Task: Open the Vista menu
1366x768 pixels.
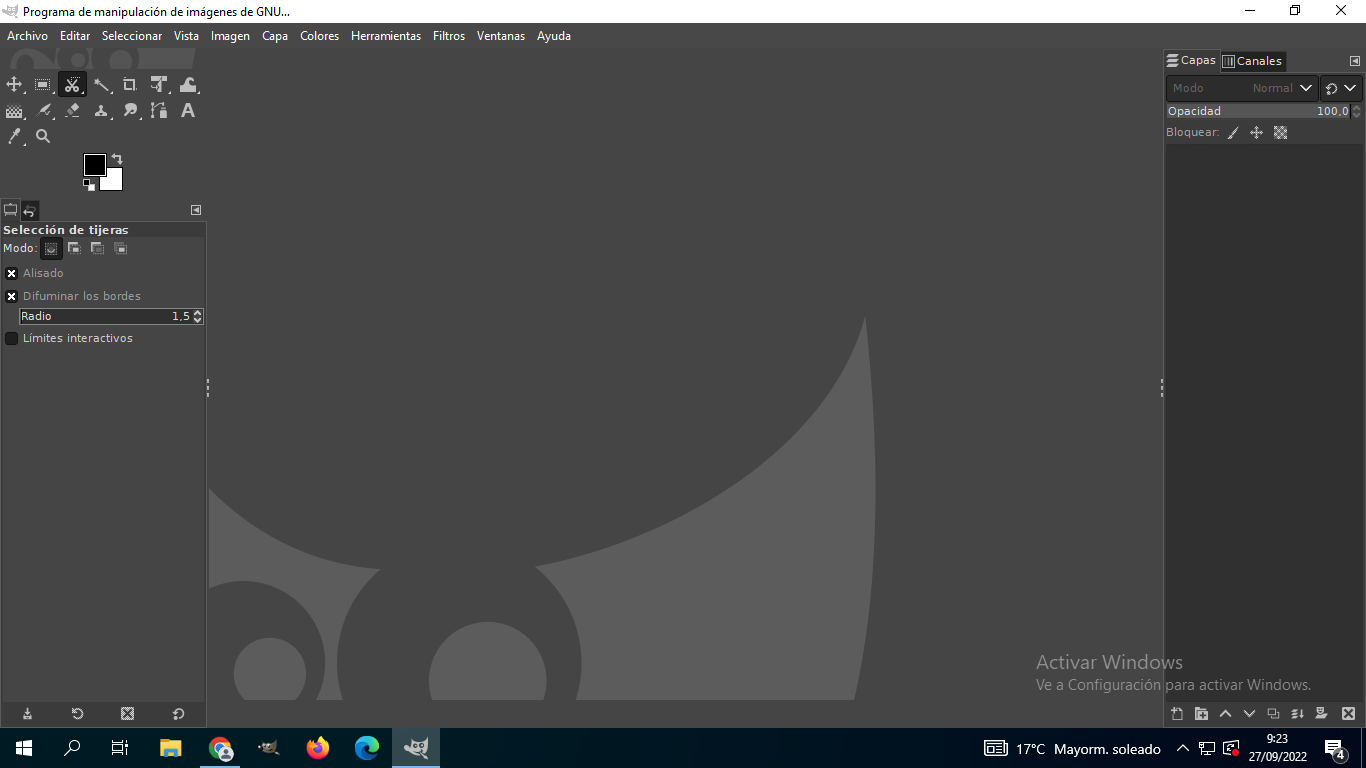Action: pos(186,36)
